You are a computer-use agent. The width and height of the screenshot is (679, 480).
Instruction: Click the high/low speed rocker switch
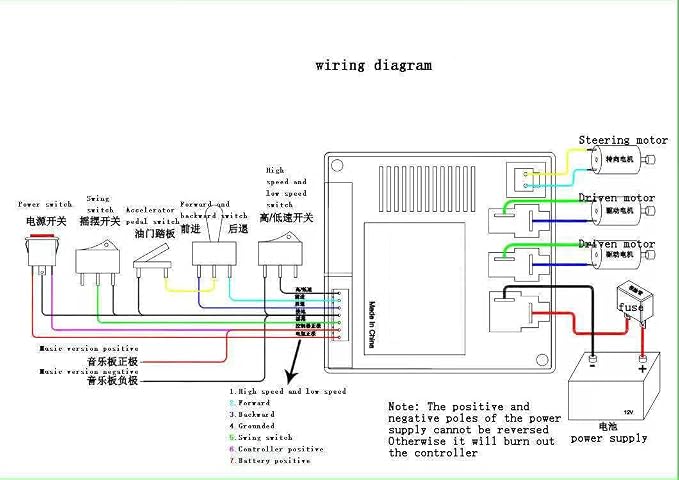[x=280, y=254]
